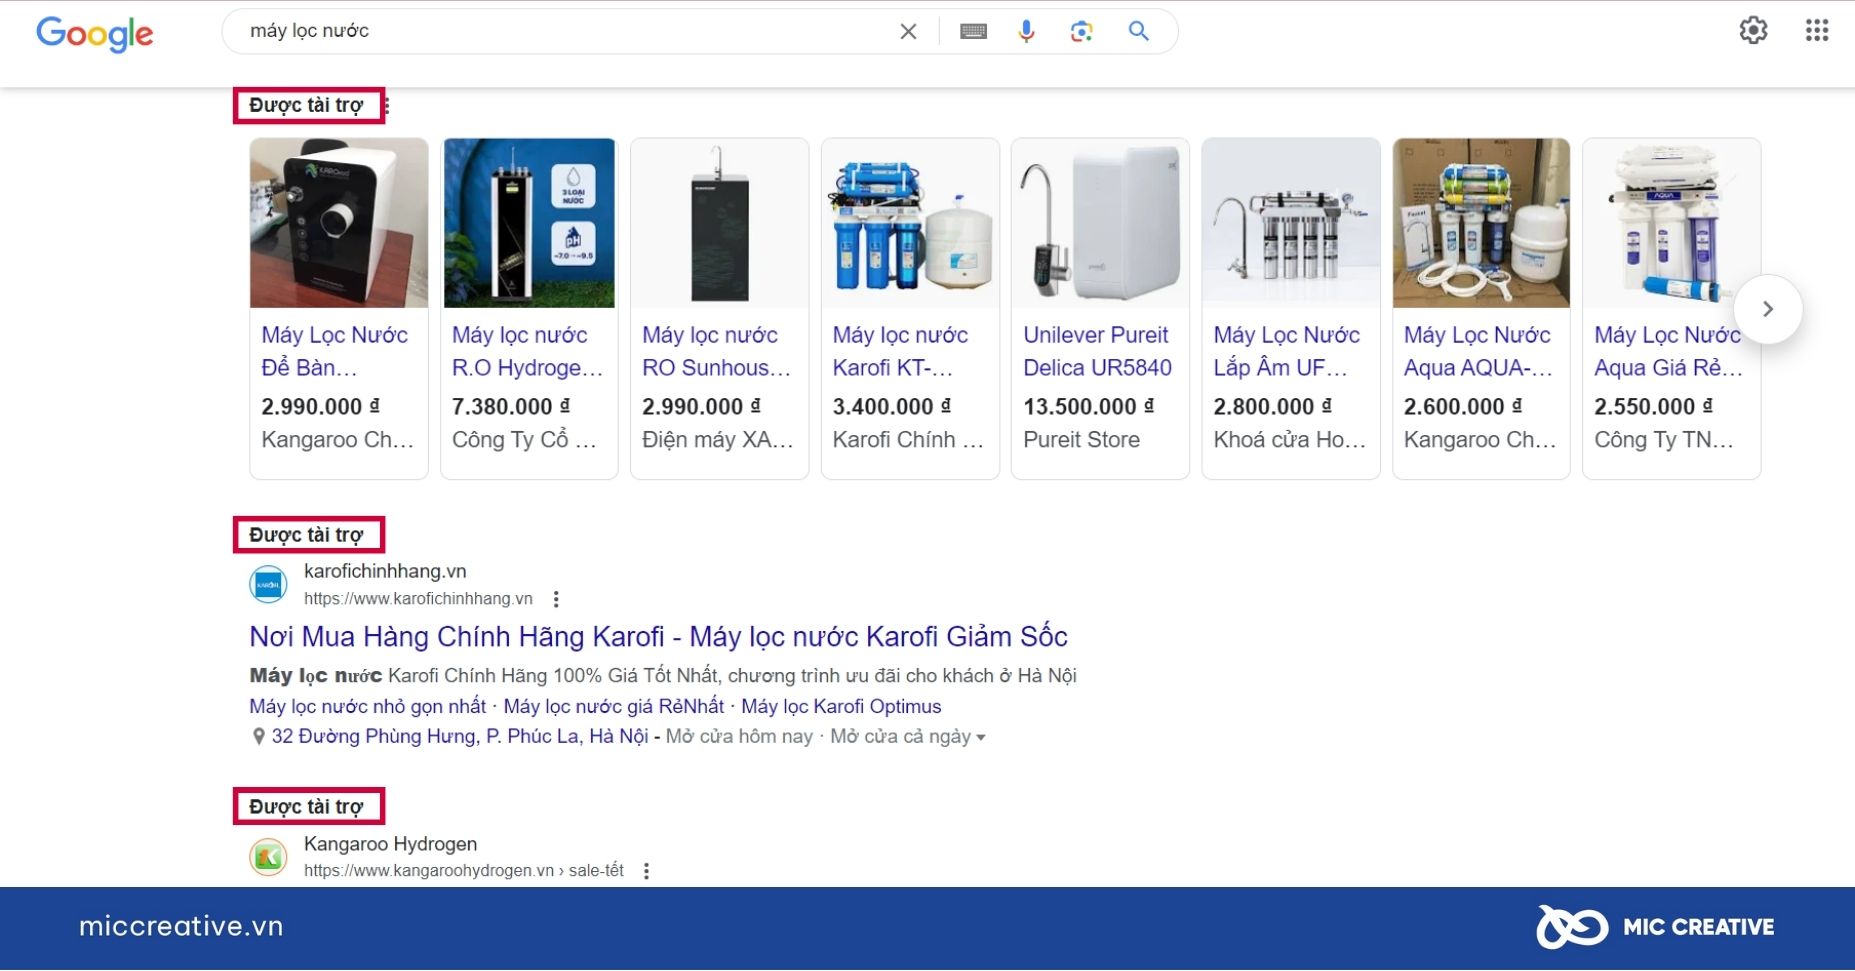This screenshot has width=1855, height=971.
Task: Click the 2.550.000 đ price
Action: (x=1654, y=407)
